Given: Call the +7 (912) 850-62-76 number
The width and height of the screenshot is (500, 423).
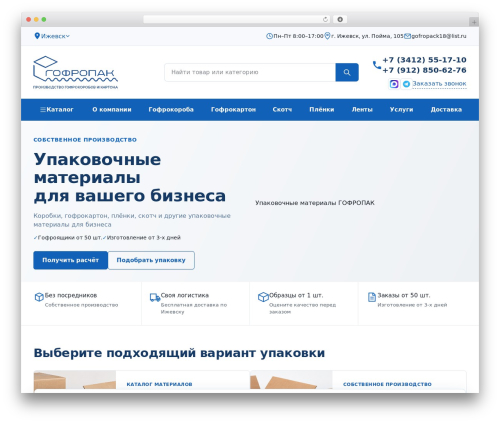Looking at the screenshot, I should tap(424, 70).
